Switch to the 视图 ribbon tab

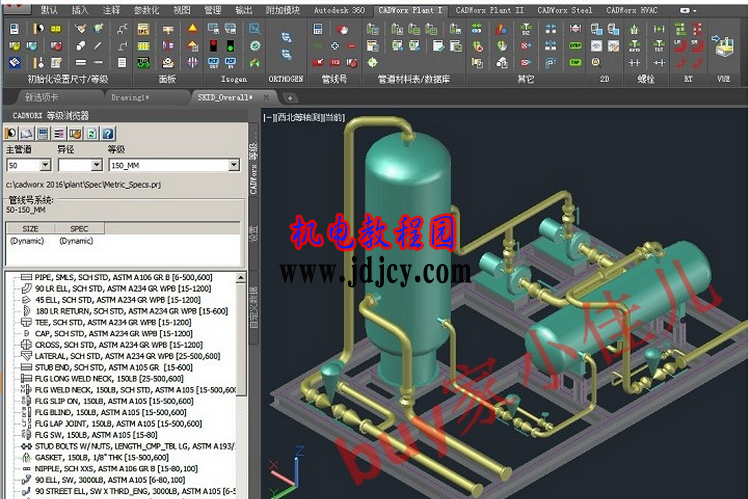(x=181, y=10)
